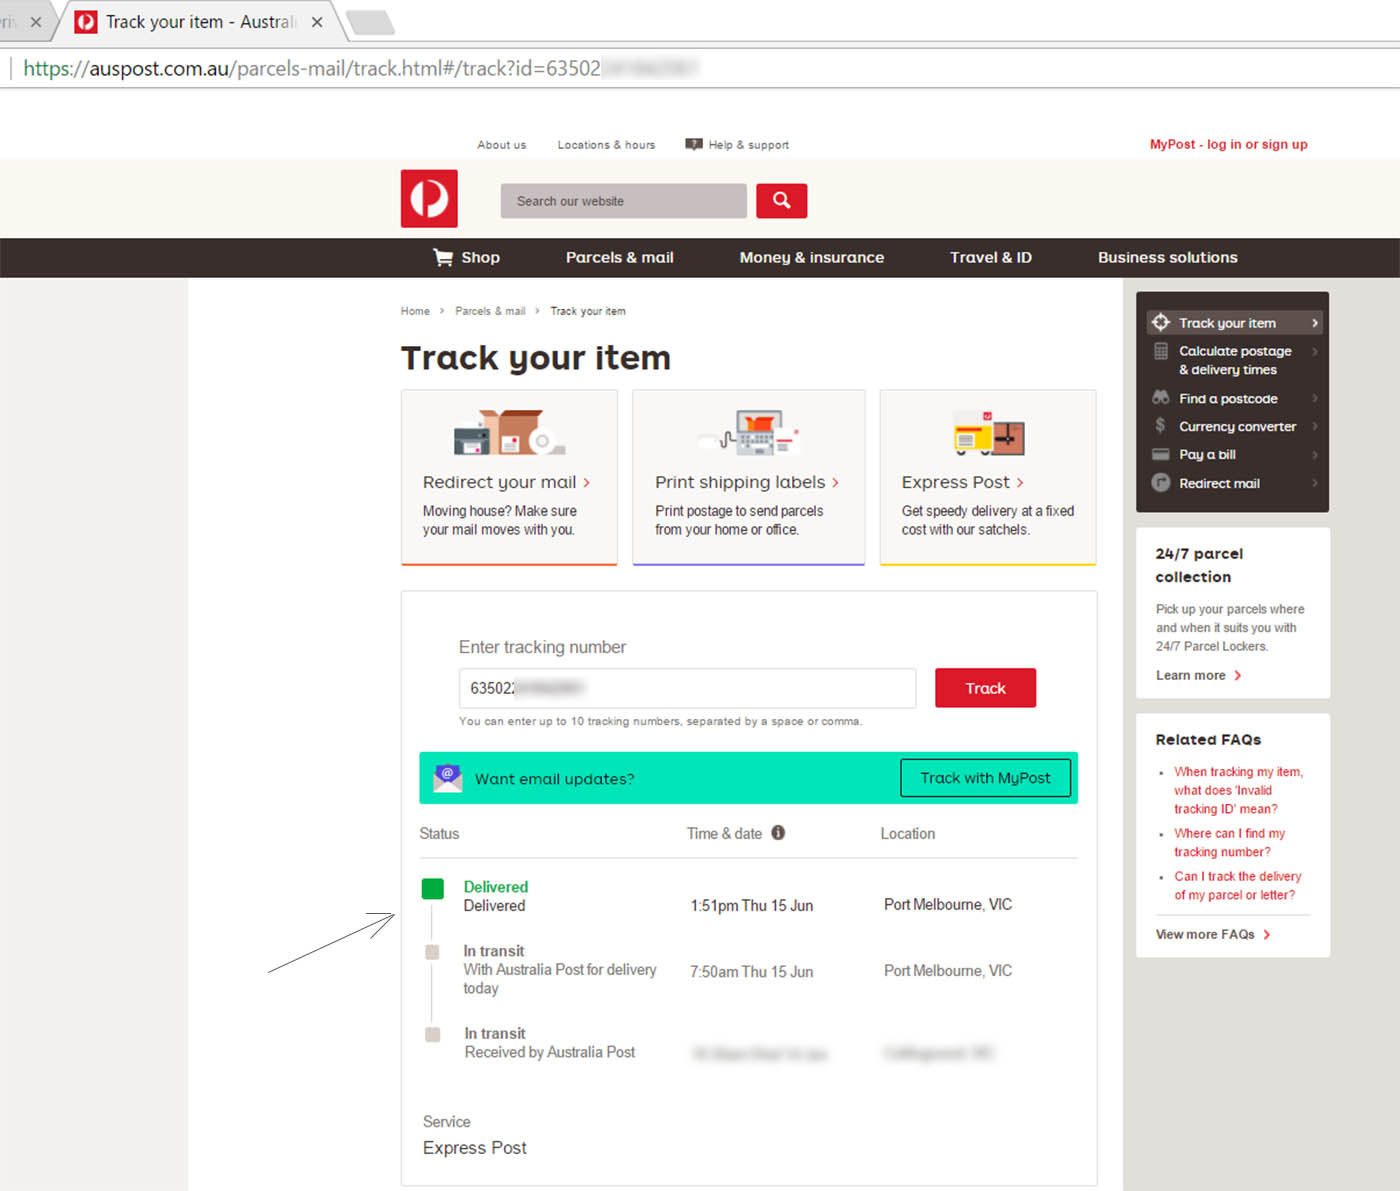Click the red search magnifier button
The width and height of the screenshot is (1400, 1191).
[x=781, y=200]
